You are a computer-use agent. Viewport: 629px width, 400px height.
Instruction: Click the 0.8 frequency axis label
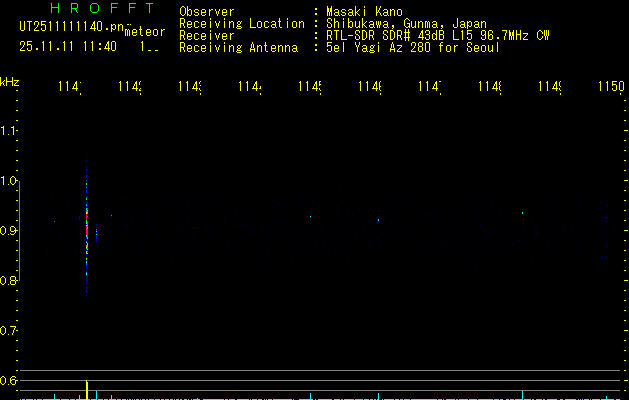[8, 280]
